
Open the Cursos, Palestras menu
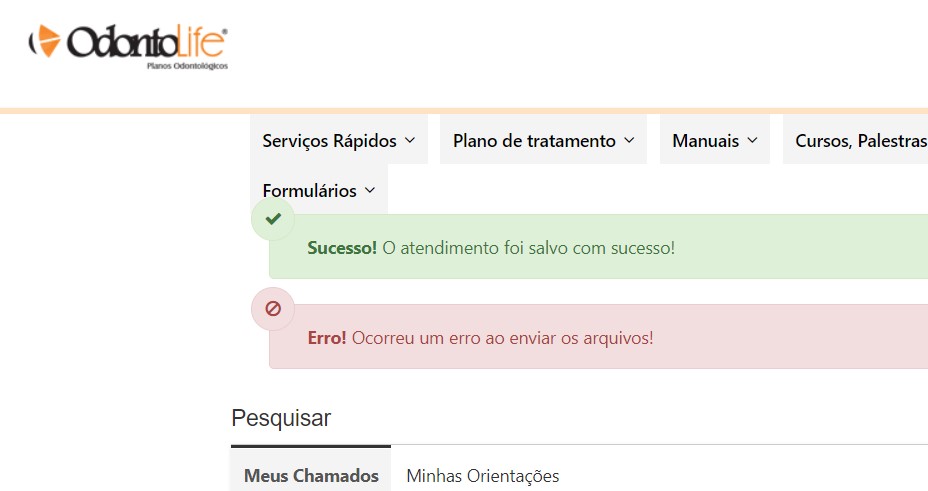point(860,141)
